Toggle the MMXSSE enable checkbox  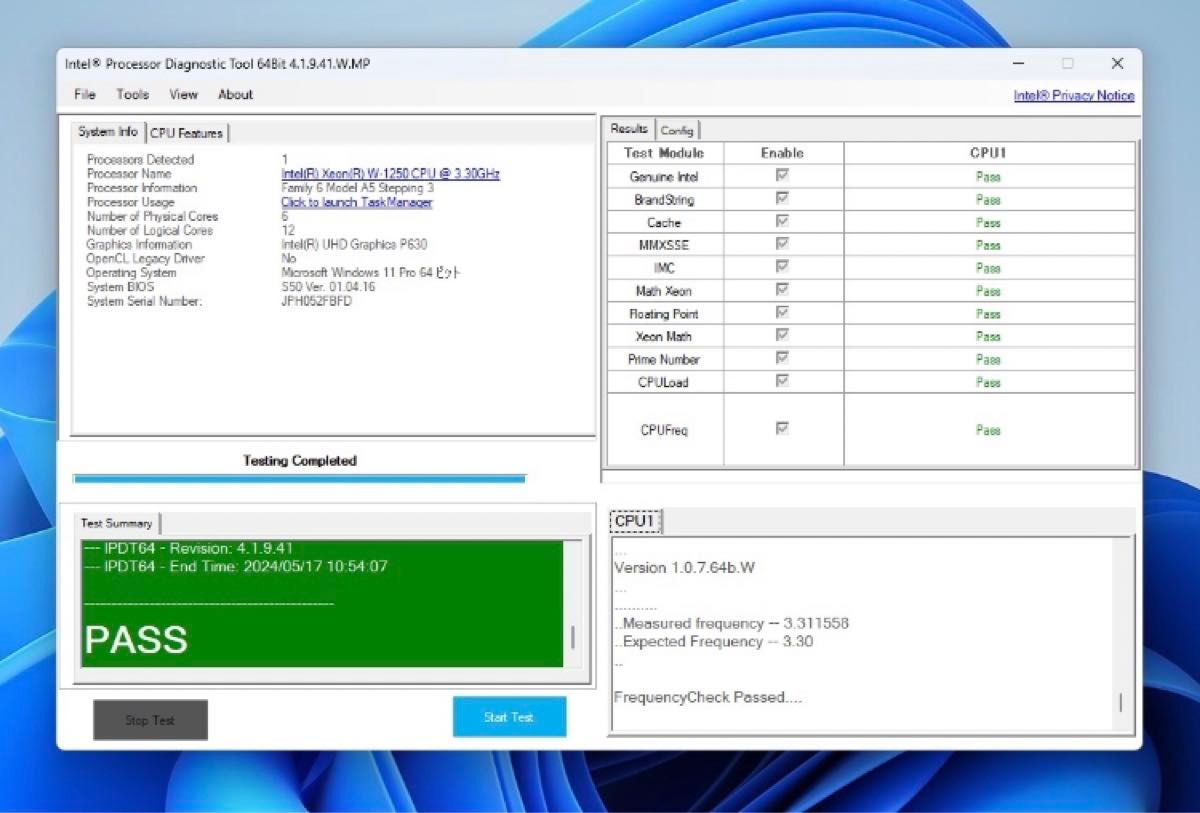point(782,243)
